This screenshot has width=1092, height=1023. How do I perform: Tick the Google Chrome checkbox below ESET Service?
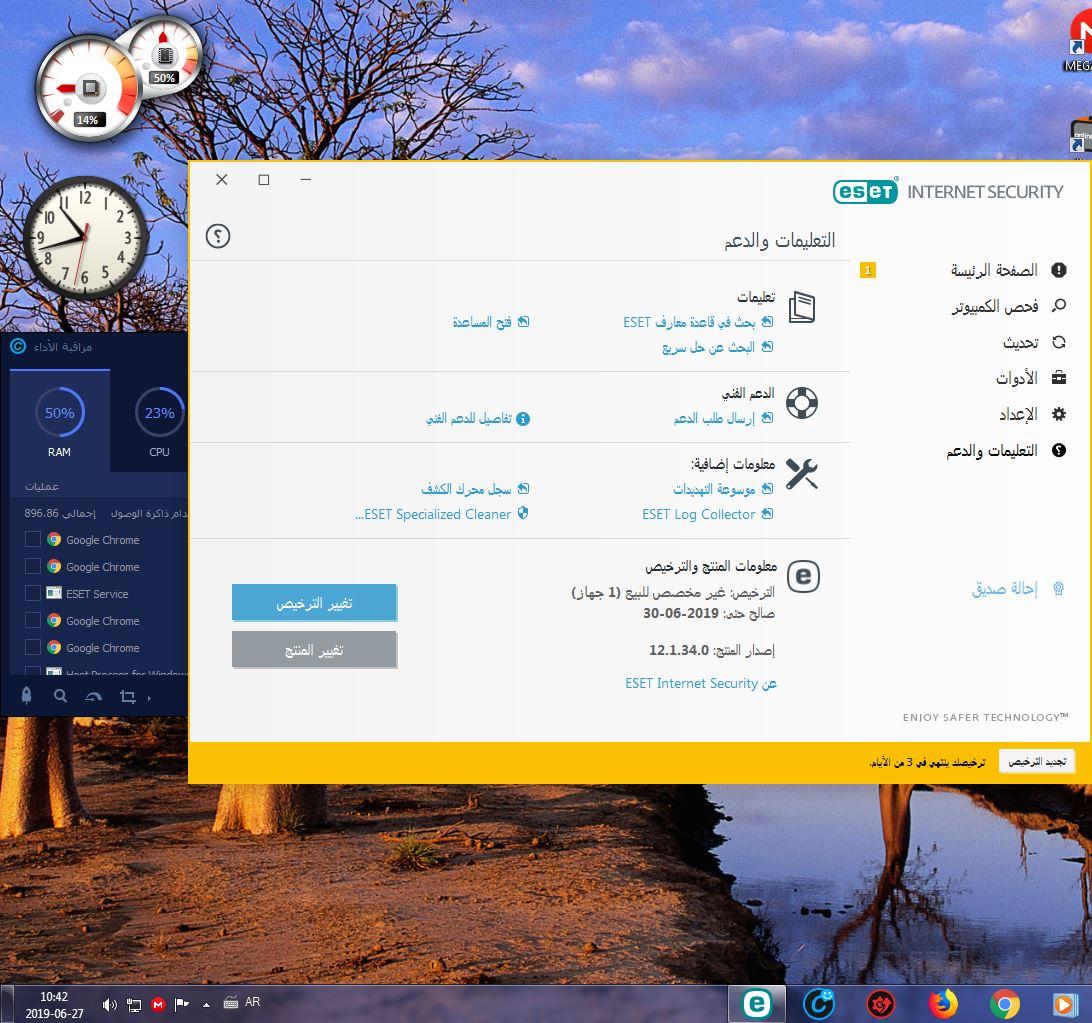tap(33, 620)
